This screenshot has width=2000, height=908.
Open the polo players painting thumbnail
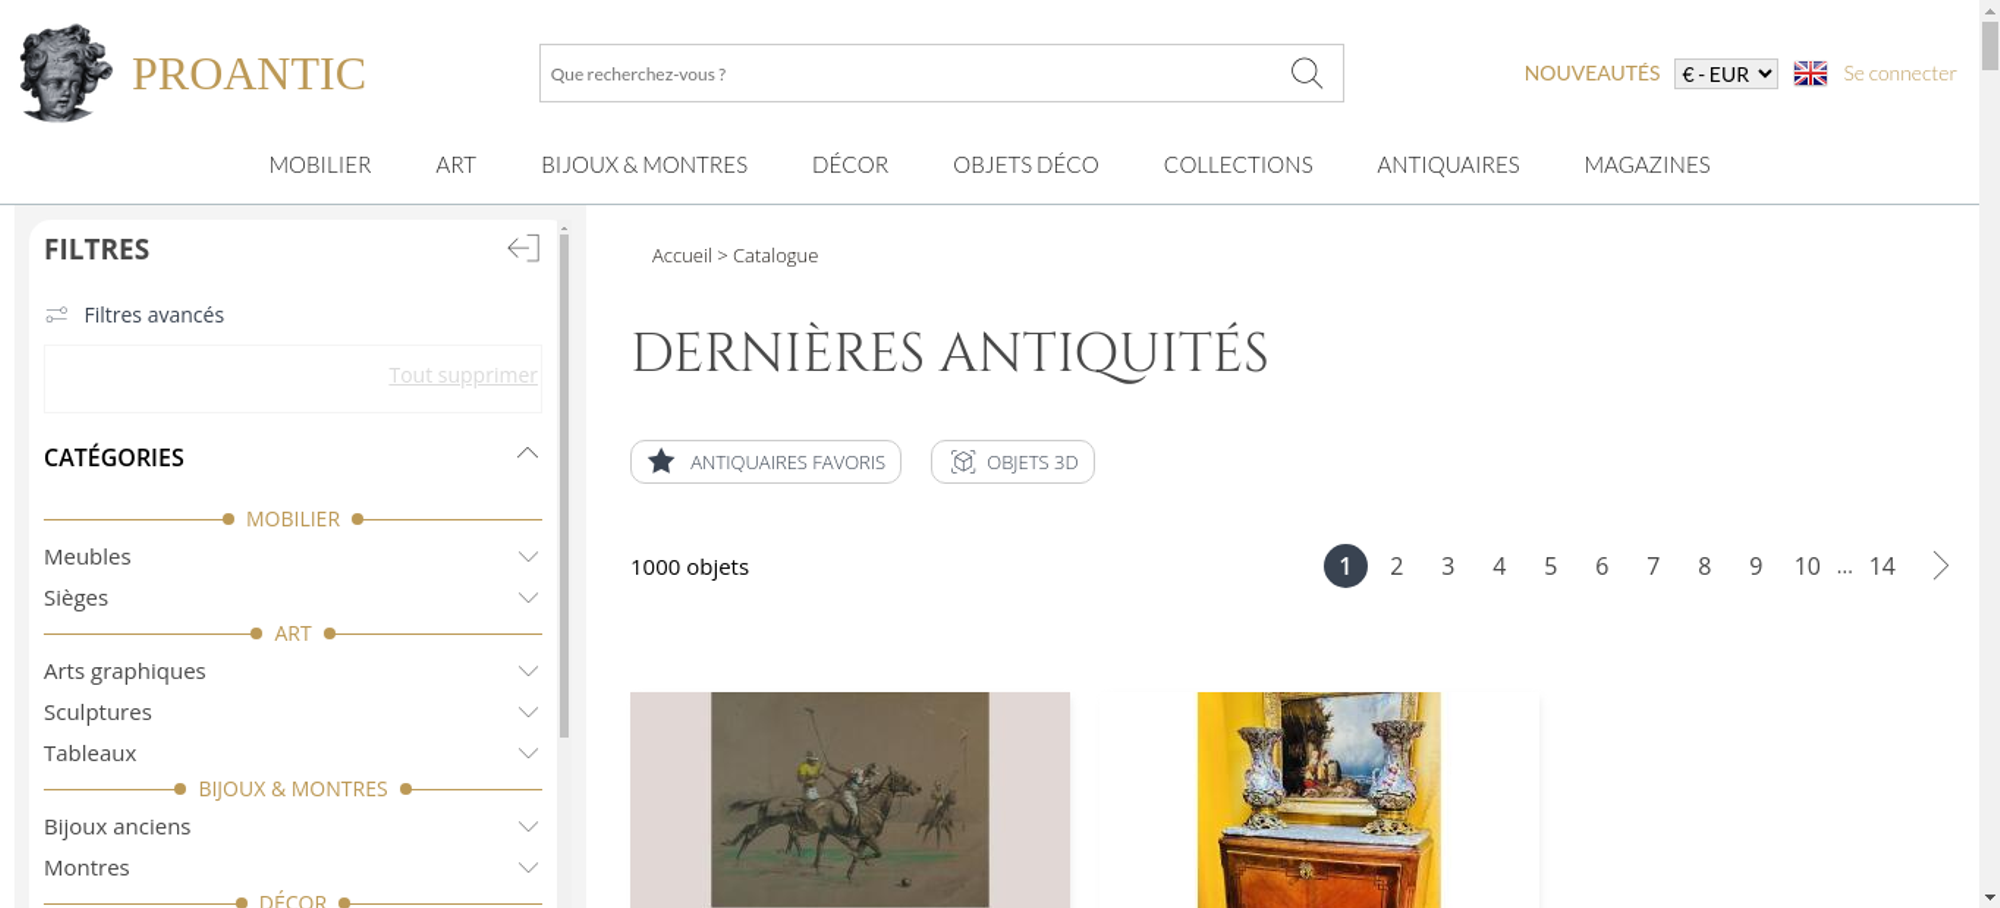850,800
